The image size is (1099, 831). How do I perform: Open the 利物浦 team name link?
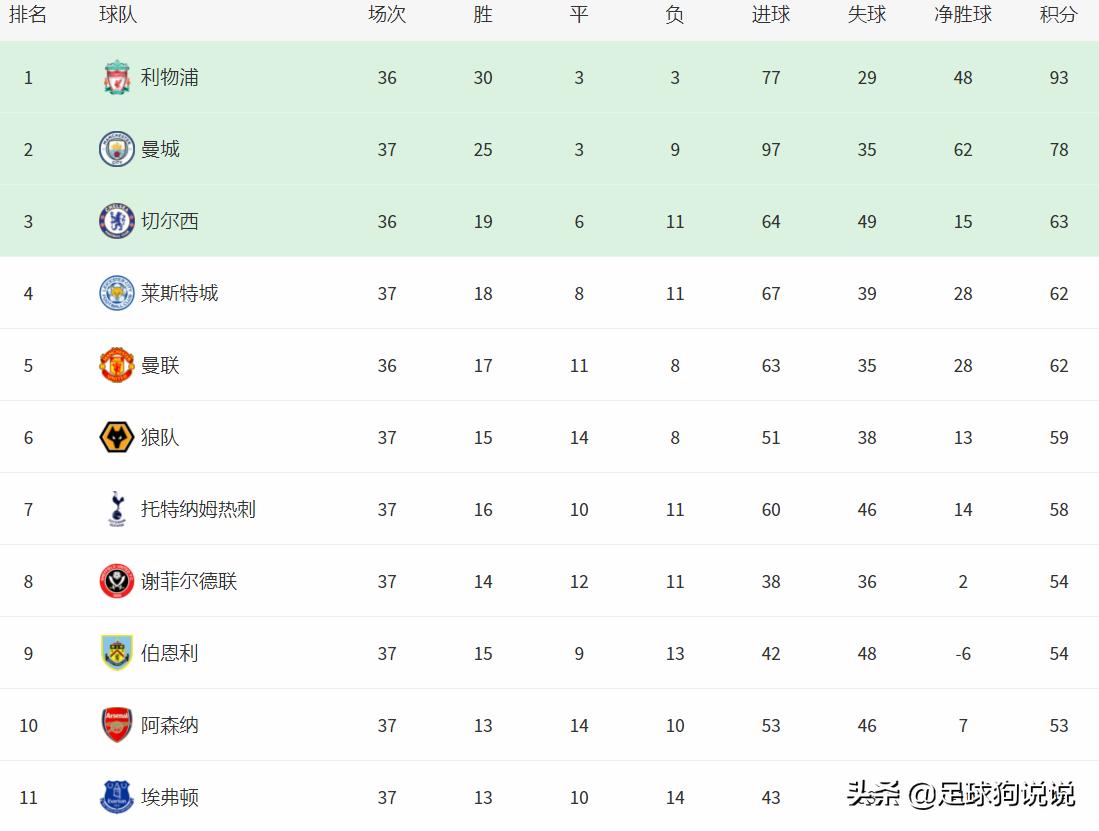pyautogui.click(x=169, y=78)
